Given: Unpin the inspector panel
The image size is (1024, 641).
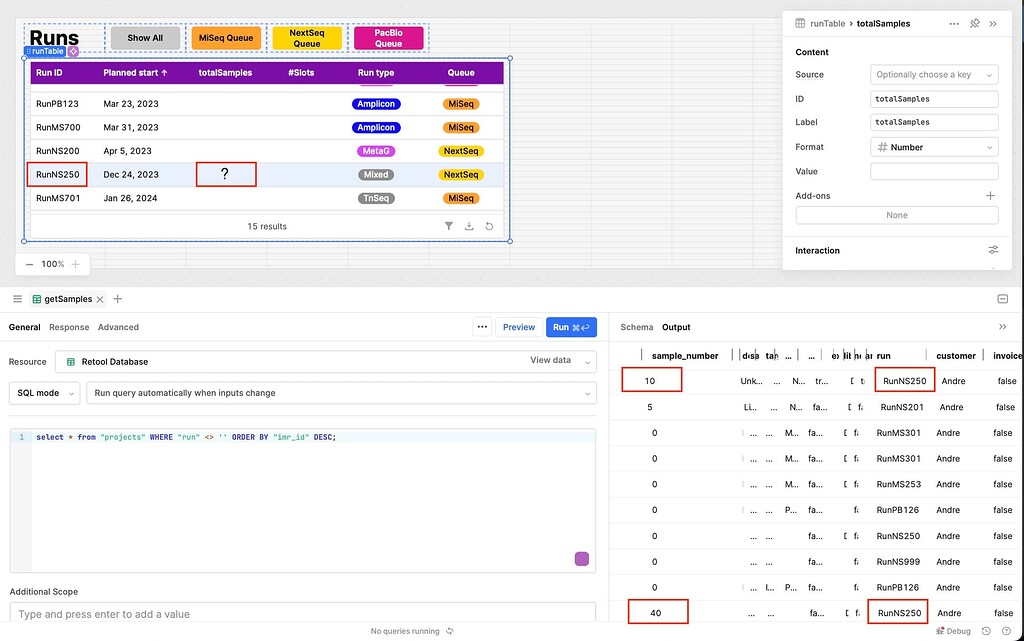Looking at the screenshot, I should (975, 23).
